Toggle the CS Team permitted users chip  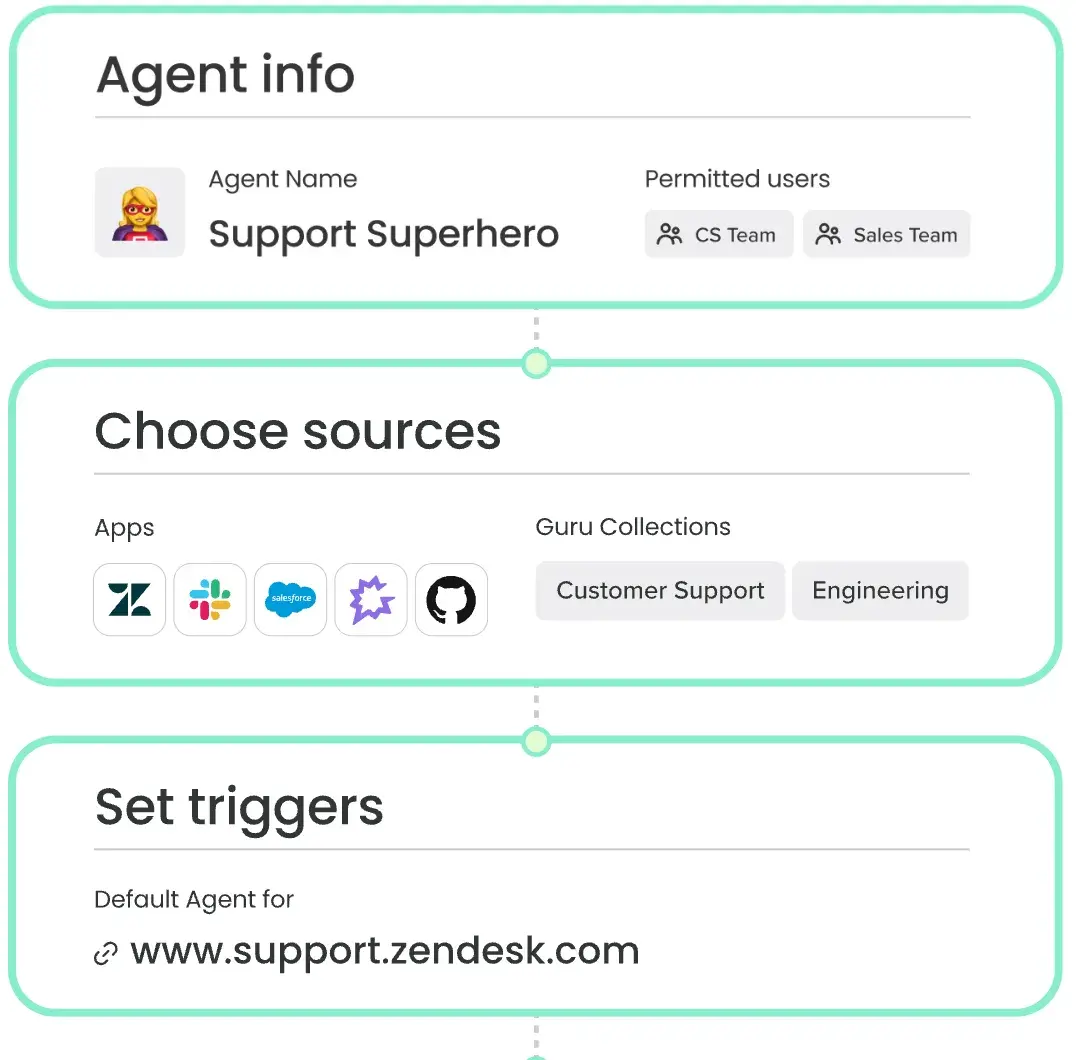[719, 234]
